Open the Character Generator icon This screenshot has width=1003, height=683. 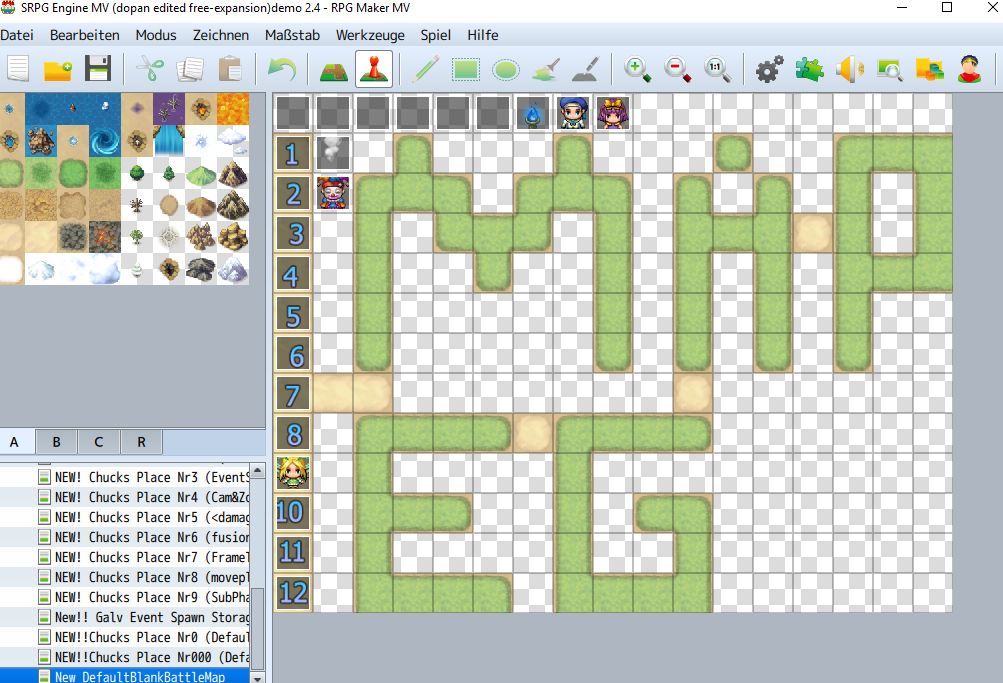click(x=970, y=68)
